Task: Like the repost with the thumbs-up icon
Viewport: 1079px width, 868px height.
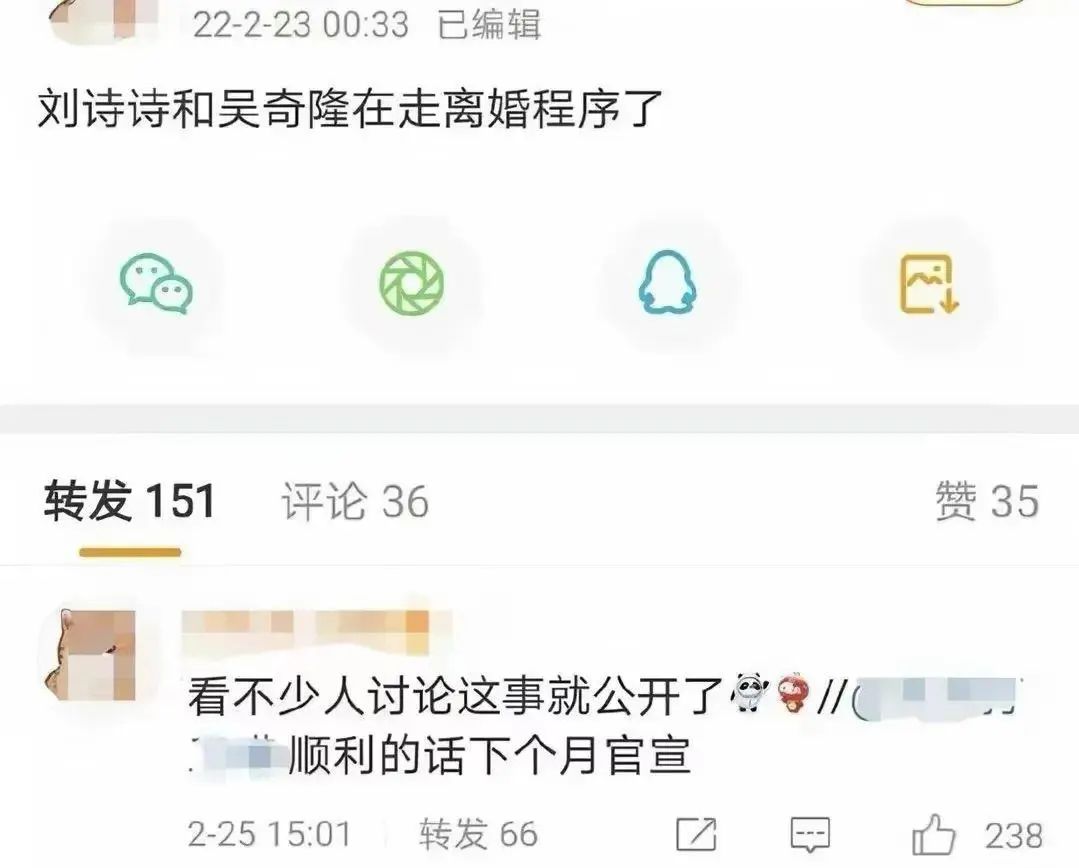Action: pos(933,835)
